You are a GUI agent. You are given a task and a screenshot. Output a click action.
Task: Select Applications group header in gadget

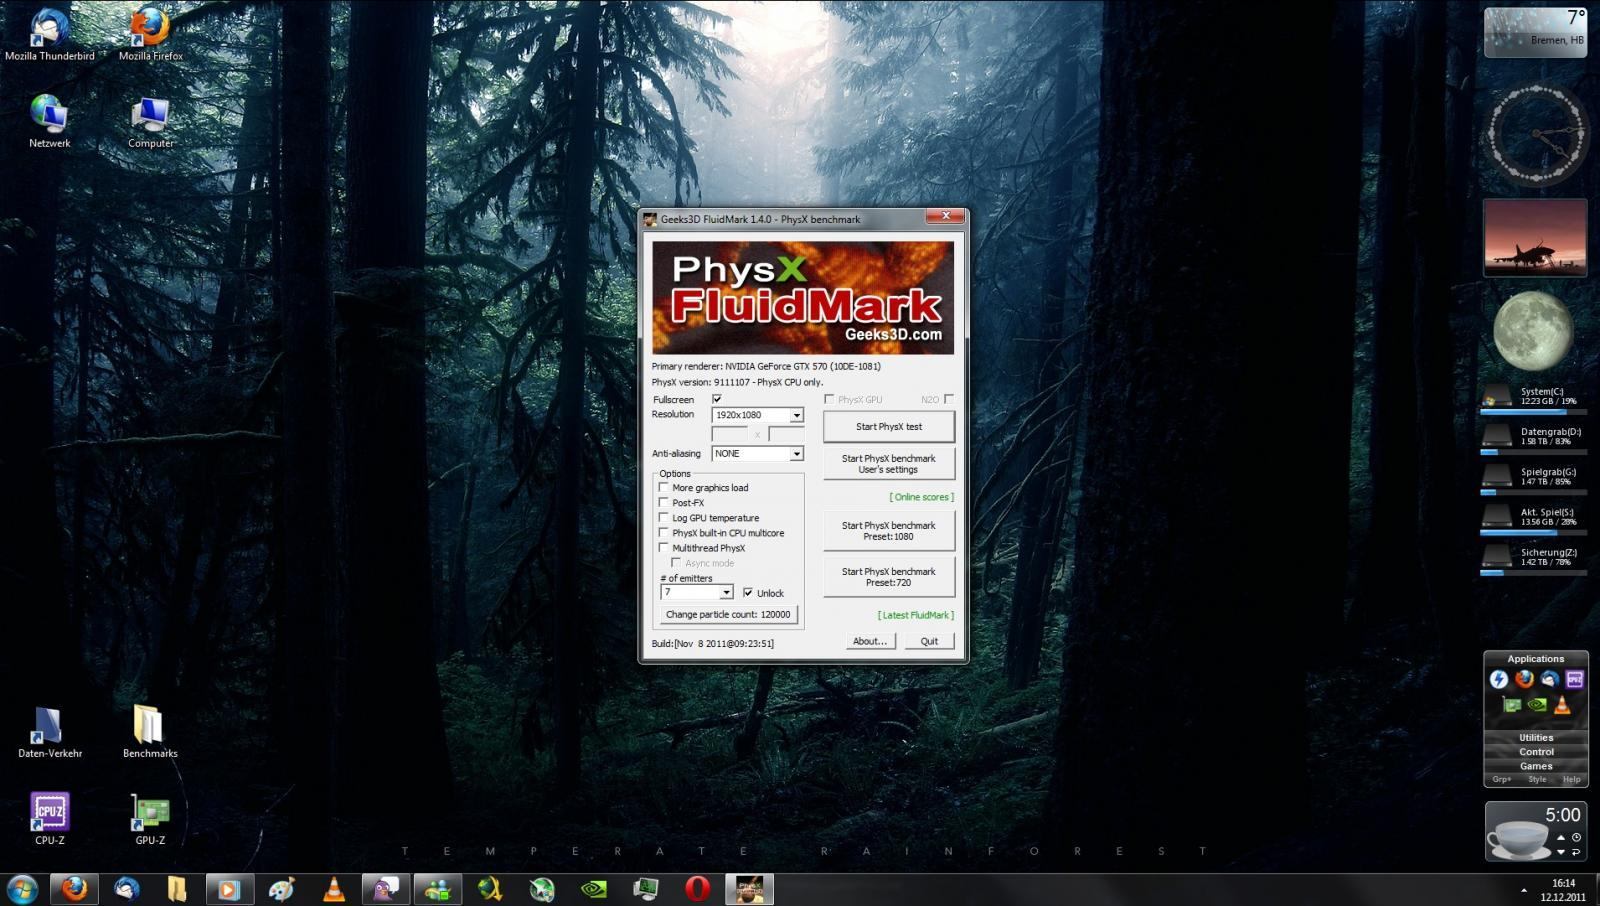[x=1536, y=659]
